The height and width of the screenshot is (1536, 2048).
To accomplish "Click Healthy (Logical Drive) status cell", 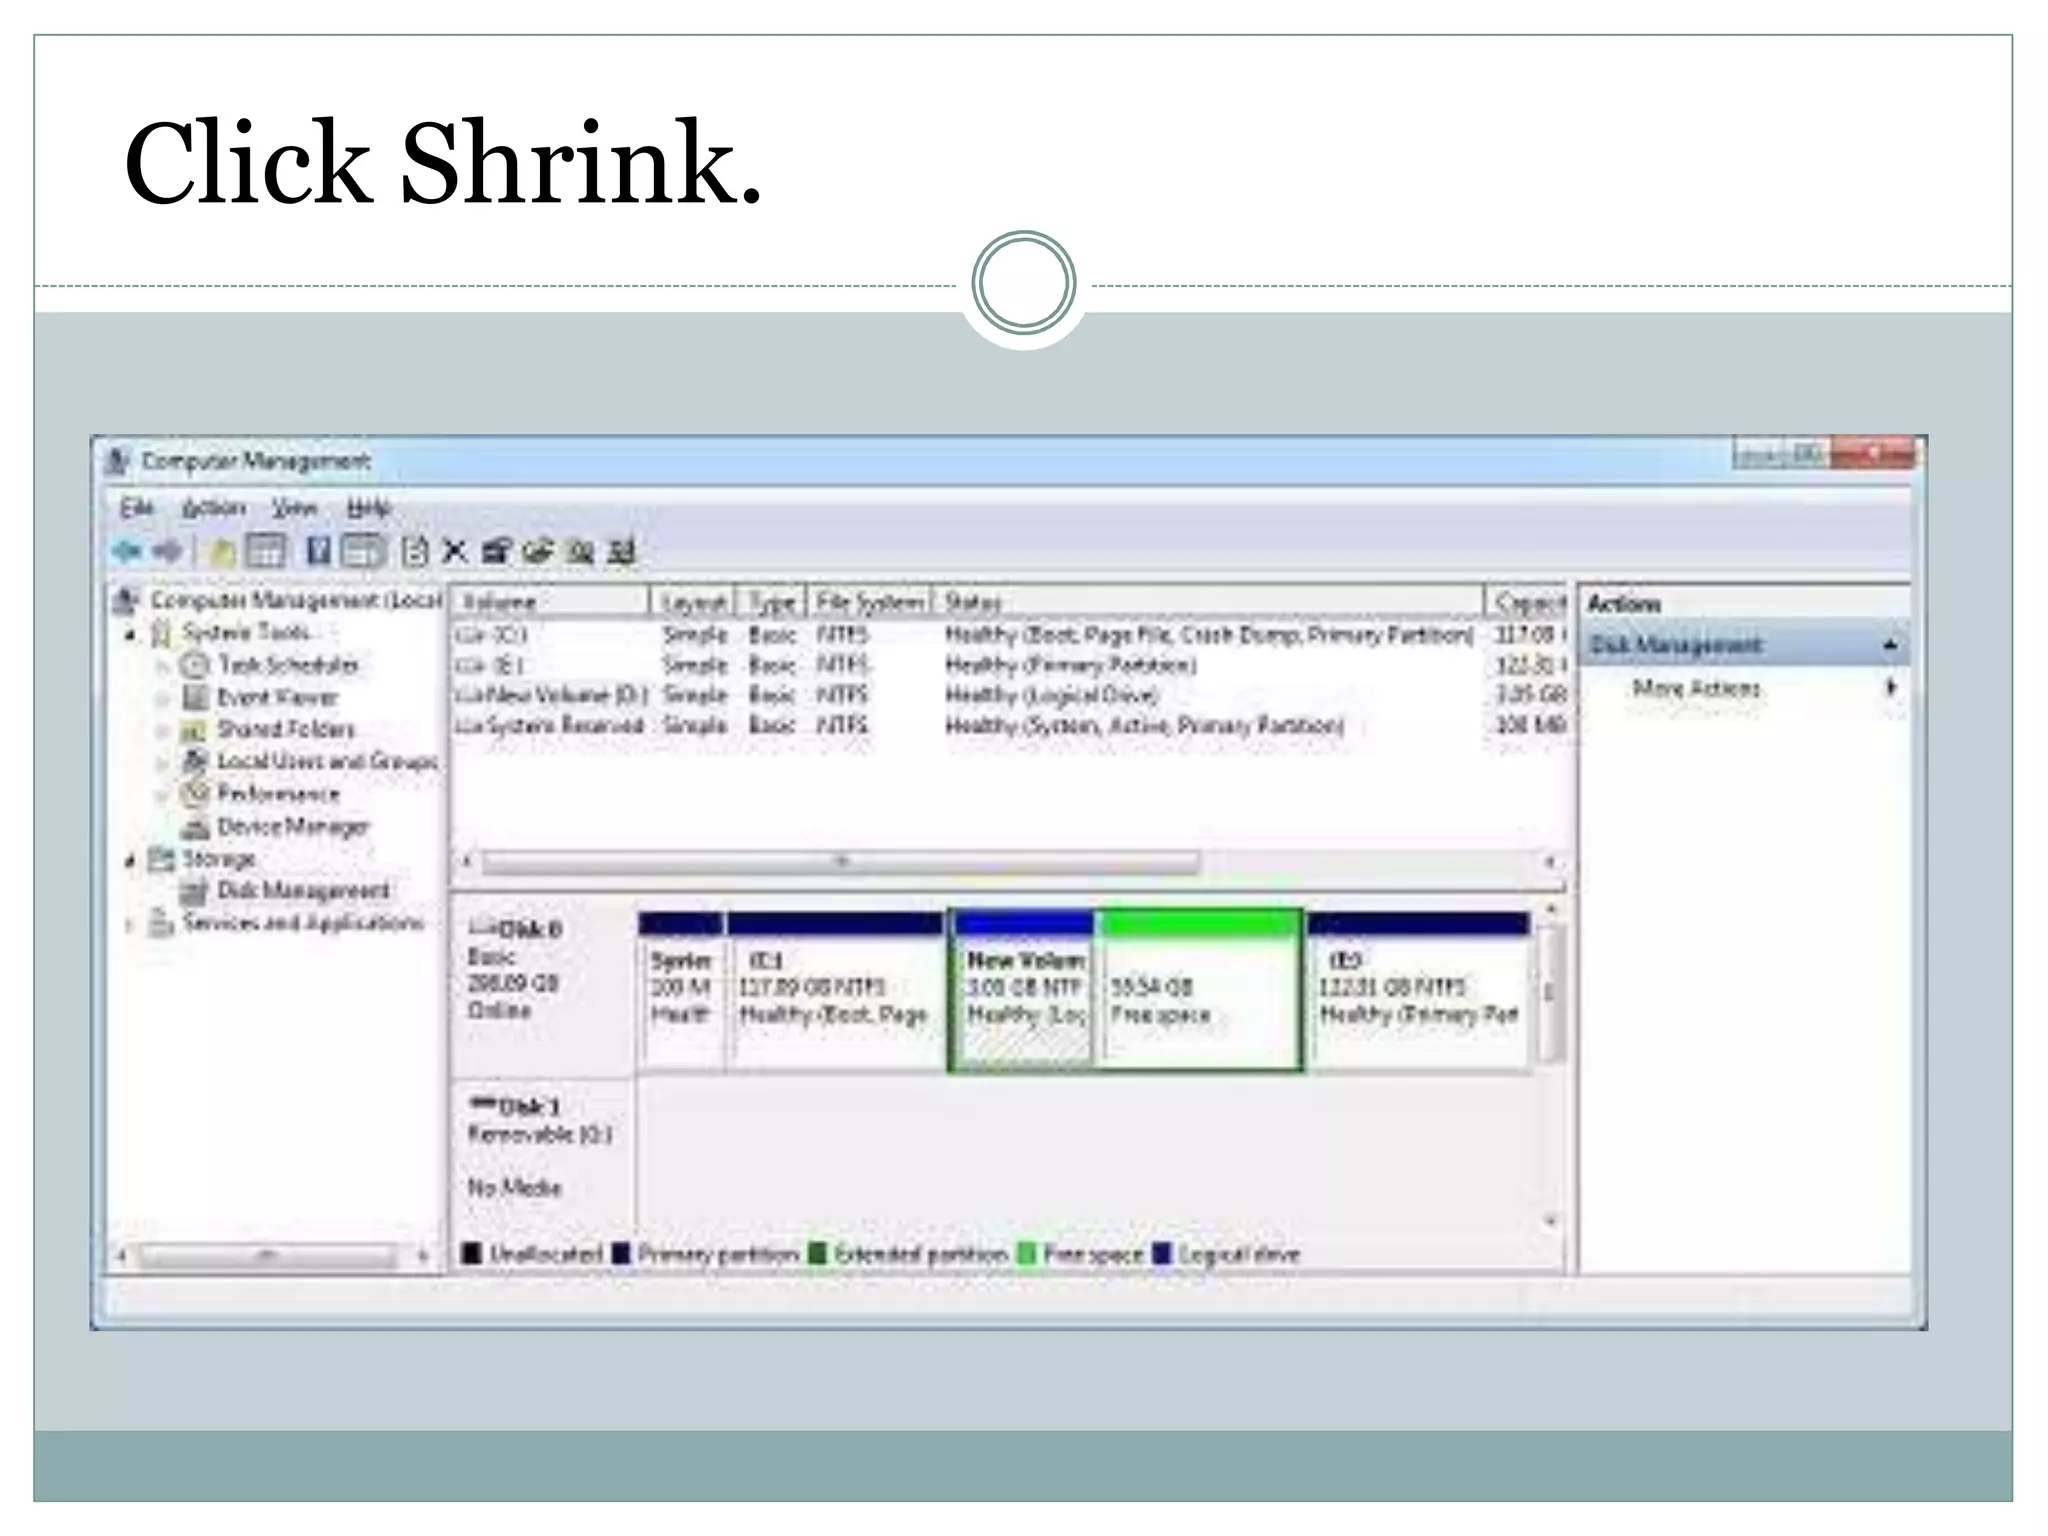I will [x=1052, y=695].
